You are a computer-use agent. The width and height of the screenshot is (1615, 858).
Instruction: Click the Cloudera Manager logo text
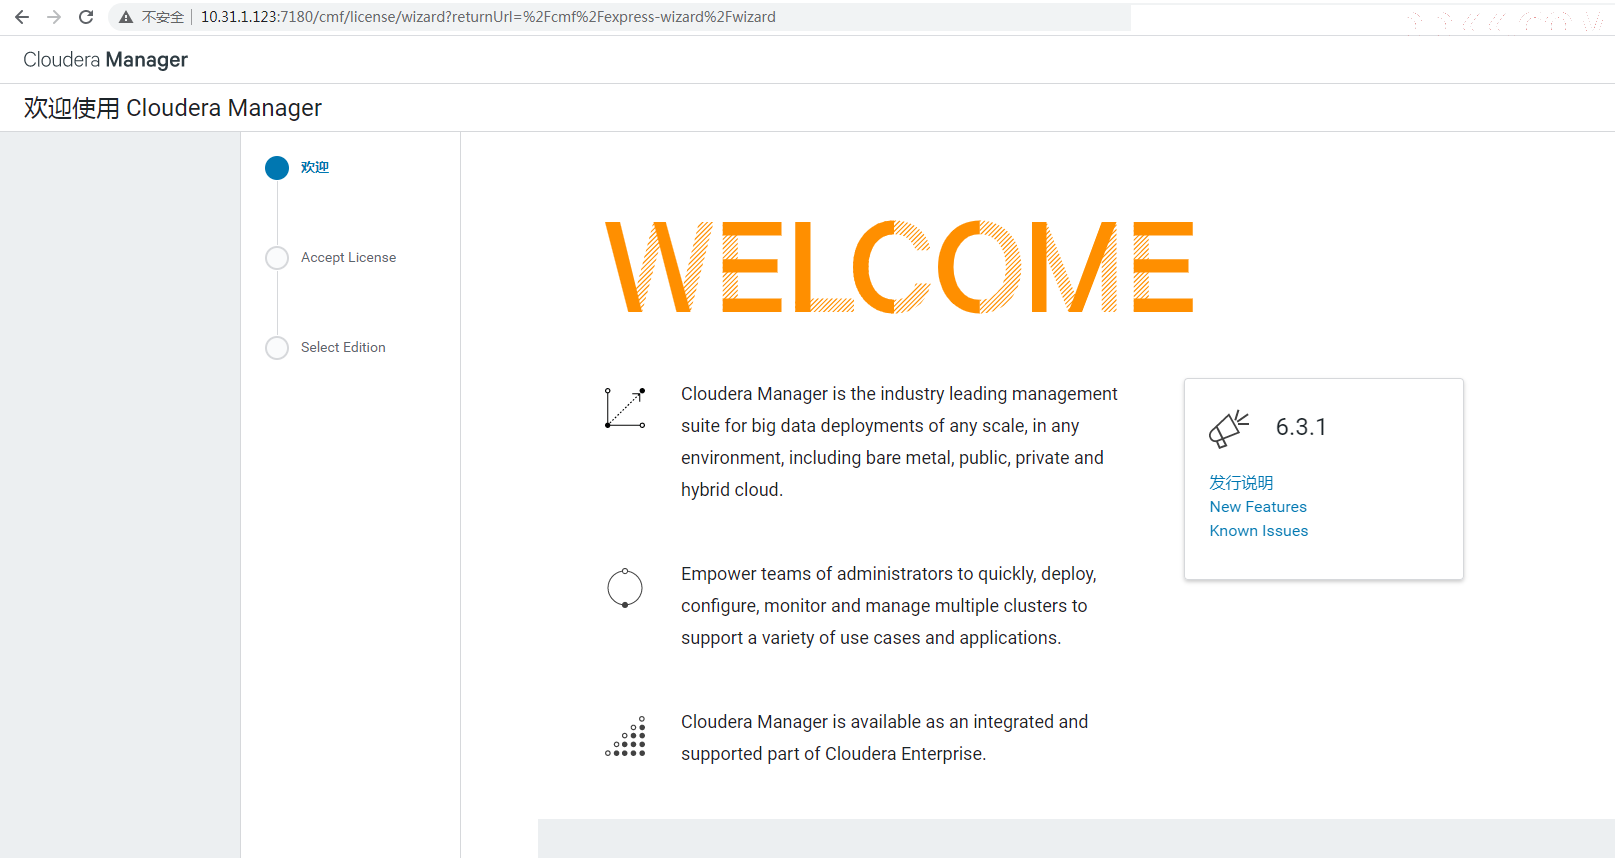[105, 60]
